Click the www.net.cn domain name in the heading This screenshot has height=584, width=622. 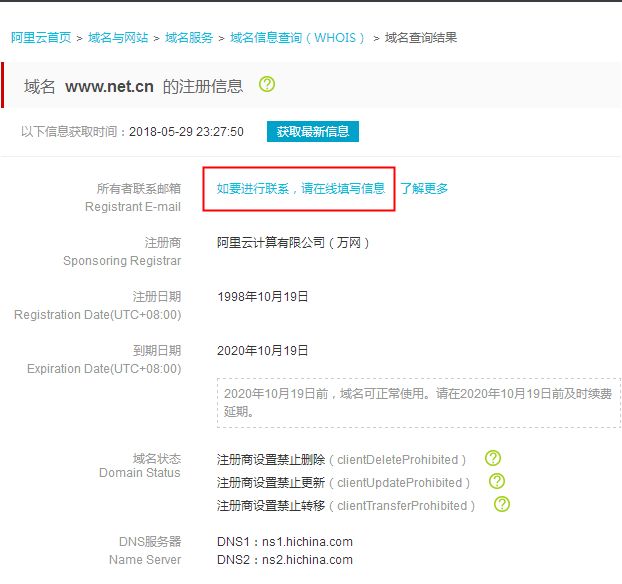coord(109,86)
